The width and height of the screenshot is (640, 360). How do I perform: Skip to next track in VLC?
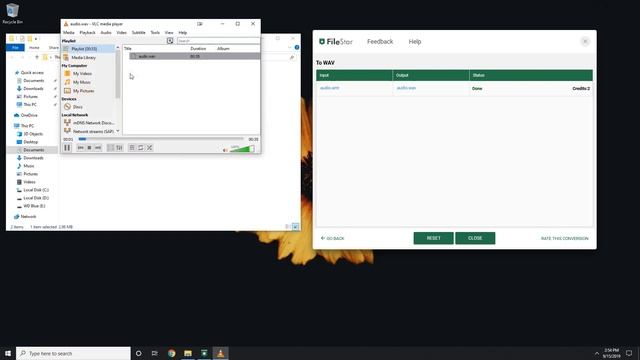pos(98,148)
